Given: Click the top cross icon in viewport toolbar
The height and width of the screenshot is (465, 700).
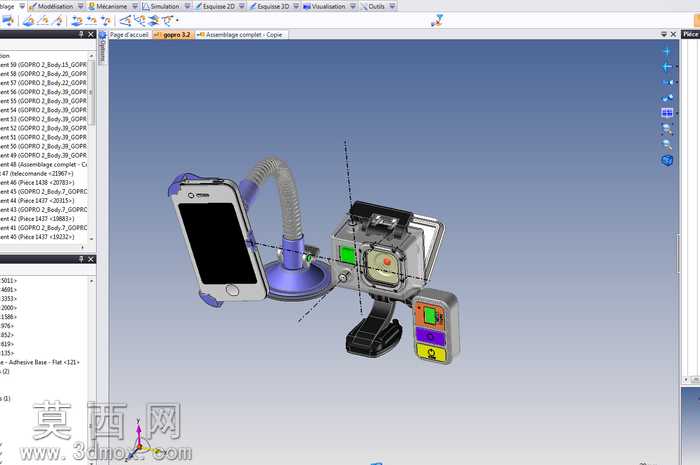Looking at the screenshot, I should [667, 51].
